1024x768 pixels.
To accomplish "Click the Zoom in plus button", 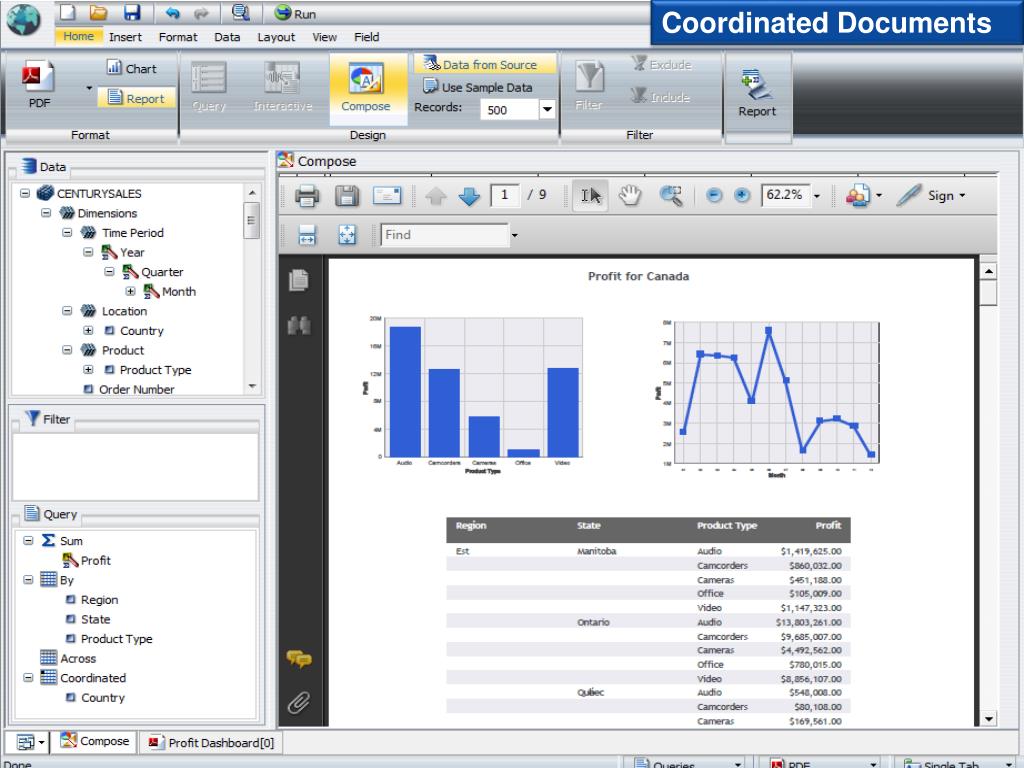I will click(742, 196).
